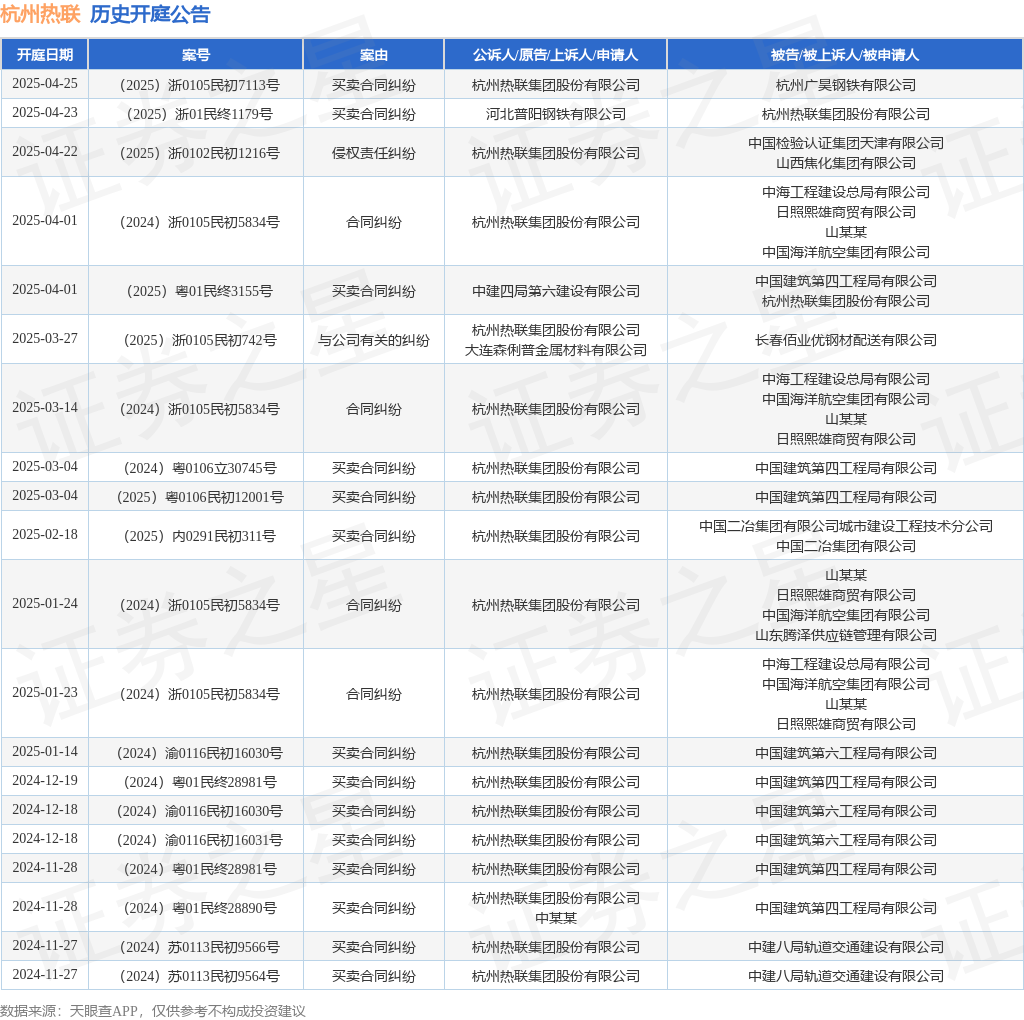Screen dimensions: 1024x1020
Task: Click the 公诉人/原告/上诉人/申请人 column header
Action: pyautogui.click(x=555, y=55)
